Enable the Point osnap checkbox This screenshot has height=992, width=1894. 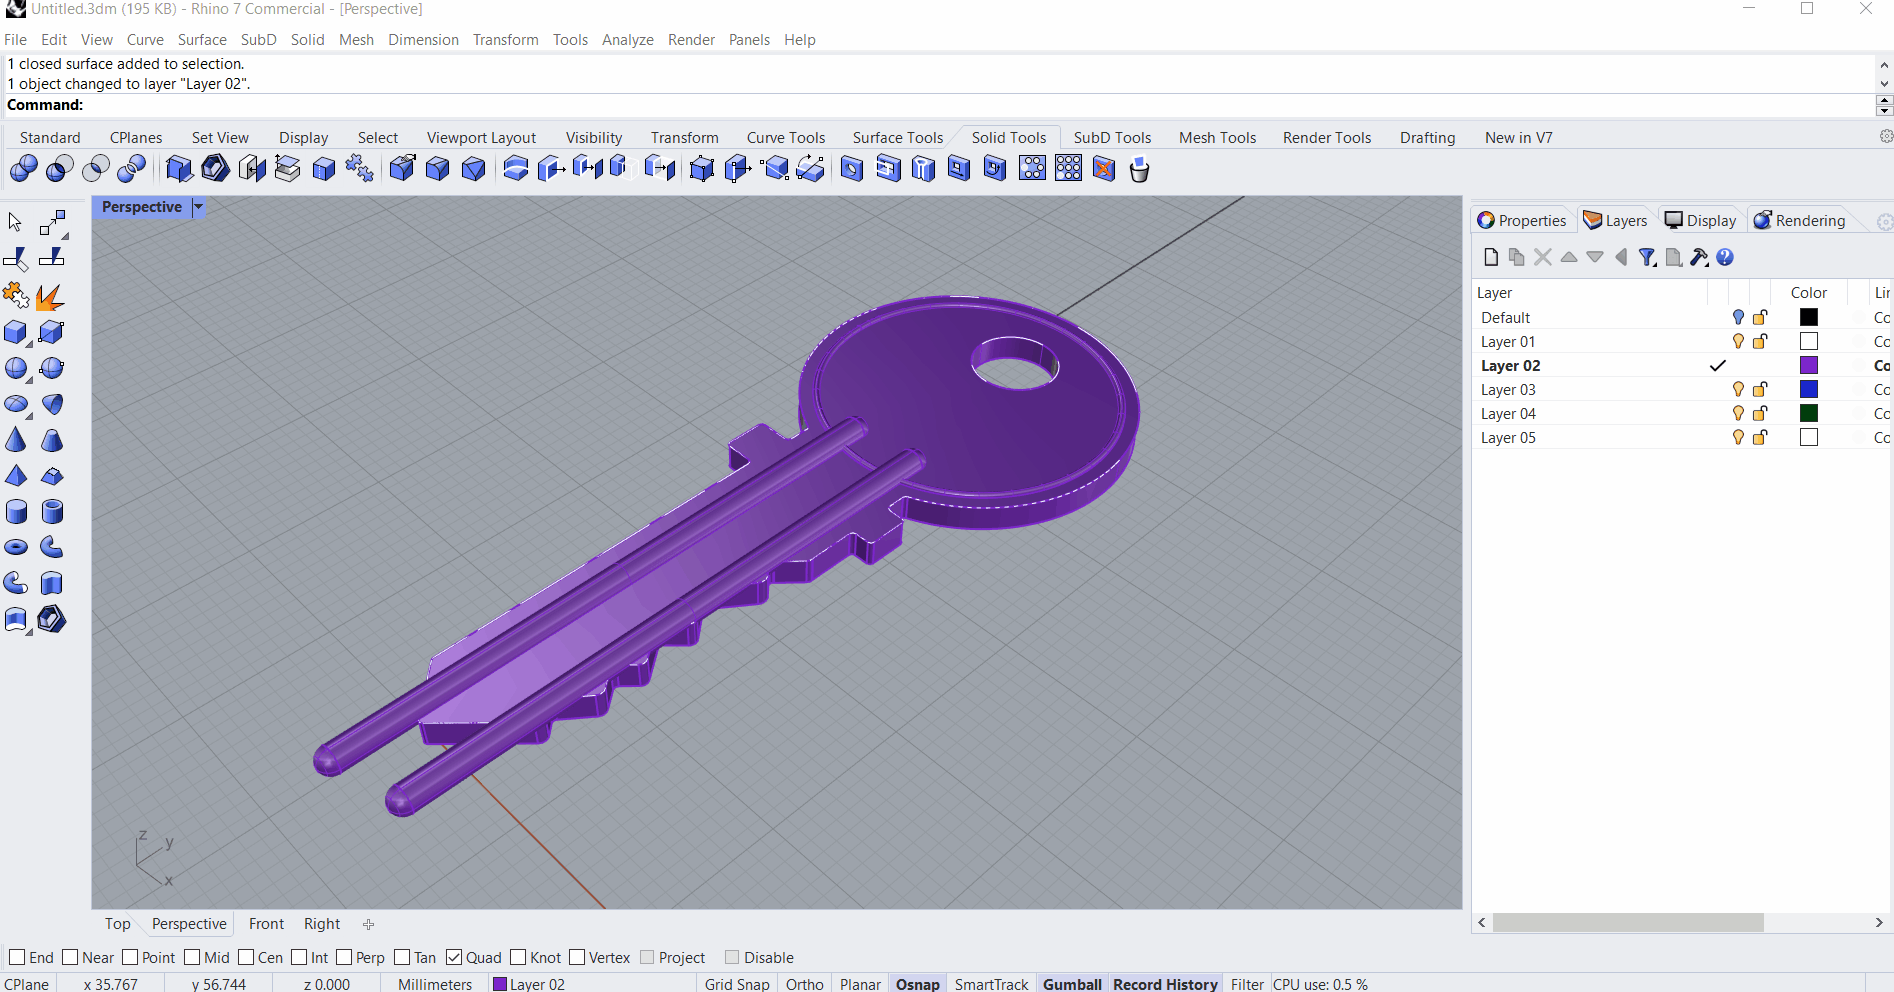(130, 957)
